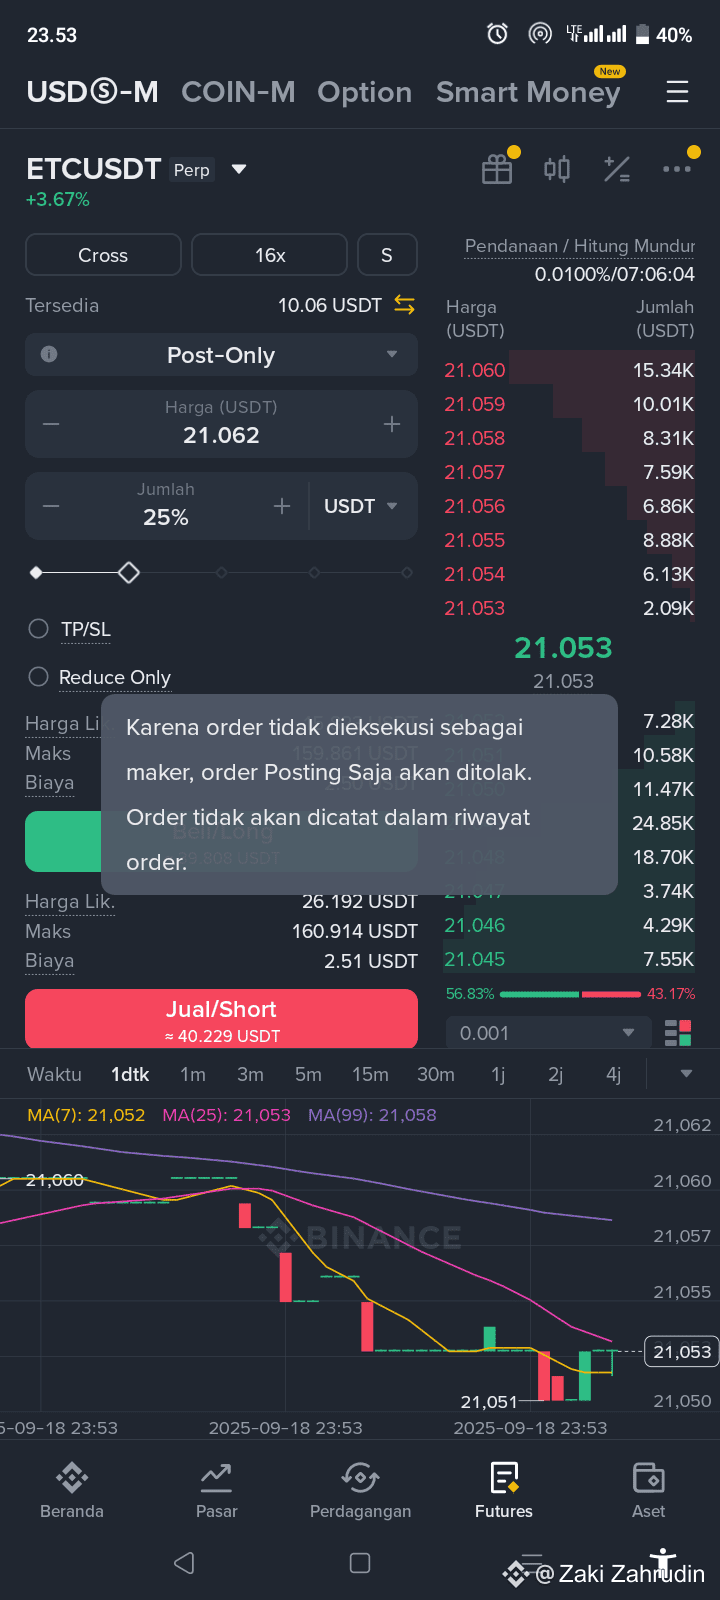Enable the TP/SL option

click(70, 629)
